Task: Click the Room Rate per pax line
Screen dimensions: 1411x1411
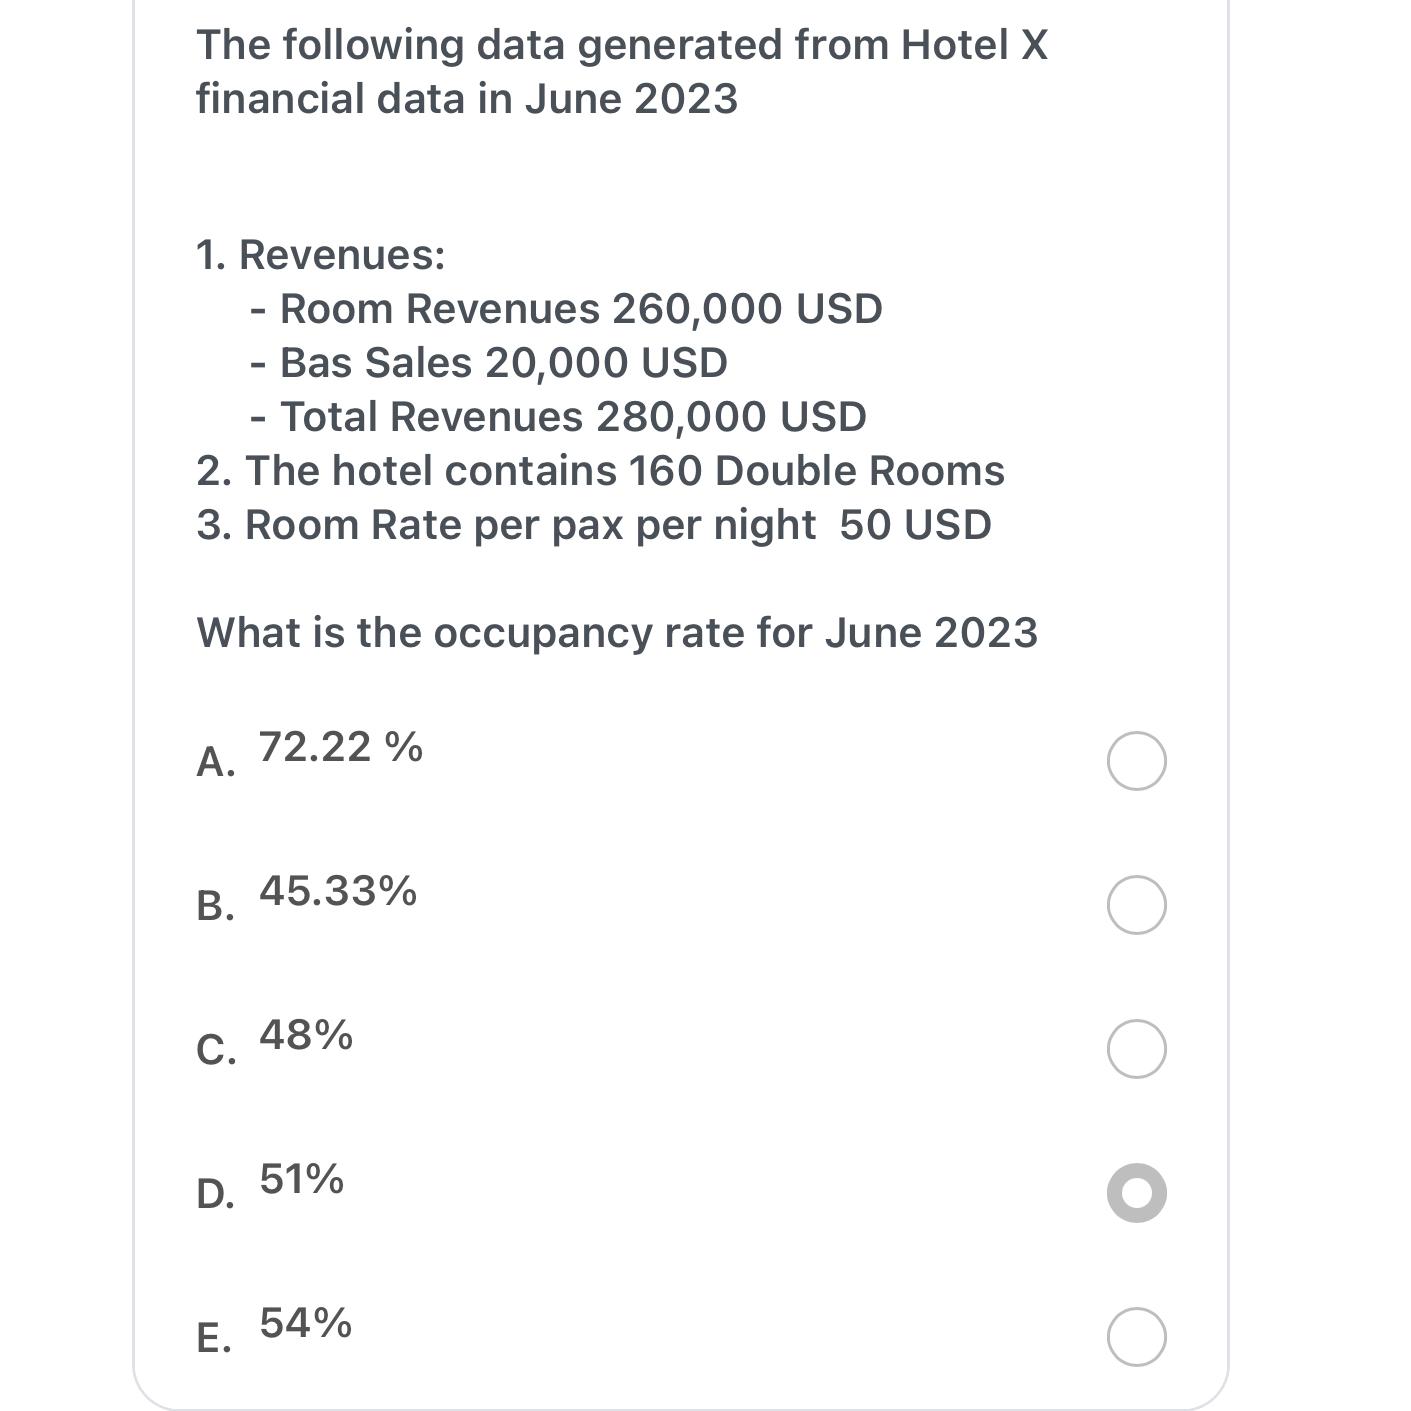Action: (x=594, y=523)
